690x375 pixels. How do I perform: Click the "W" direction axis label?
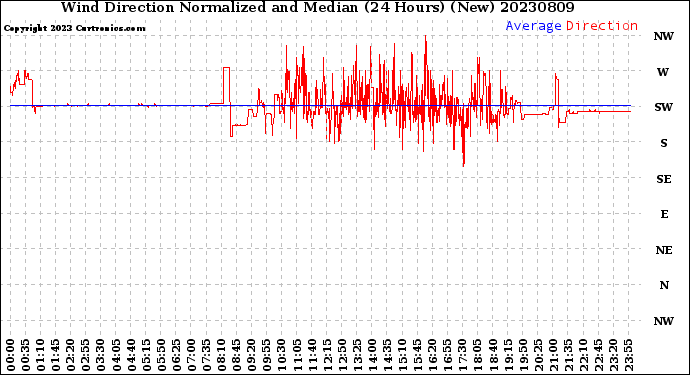click(x=663, y=72)
